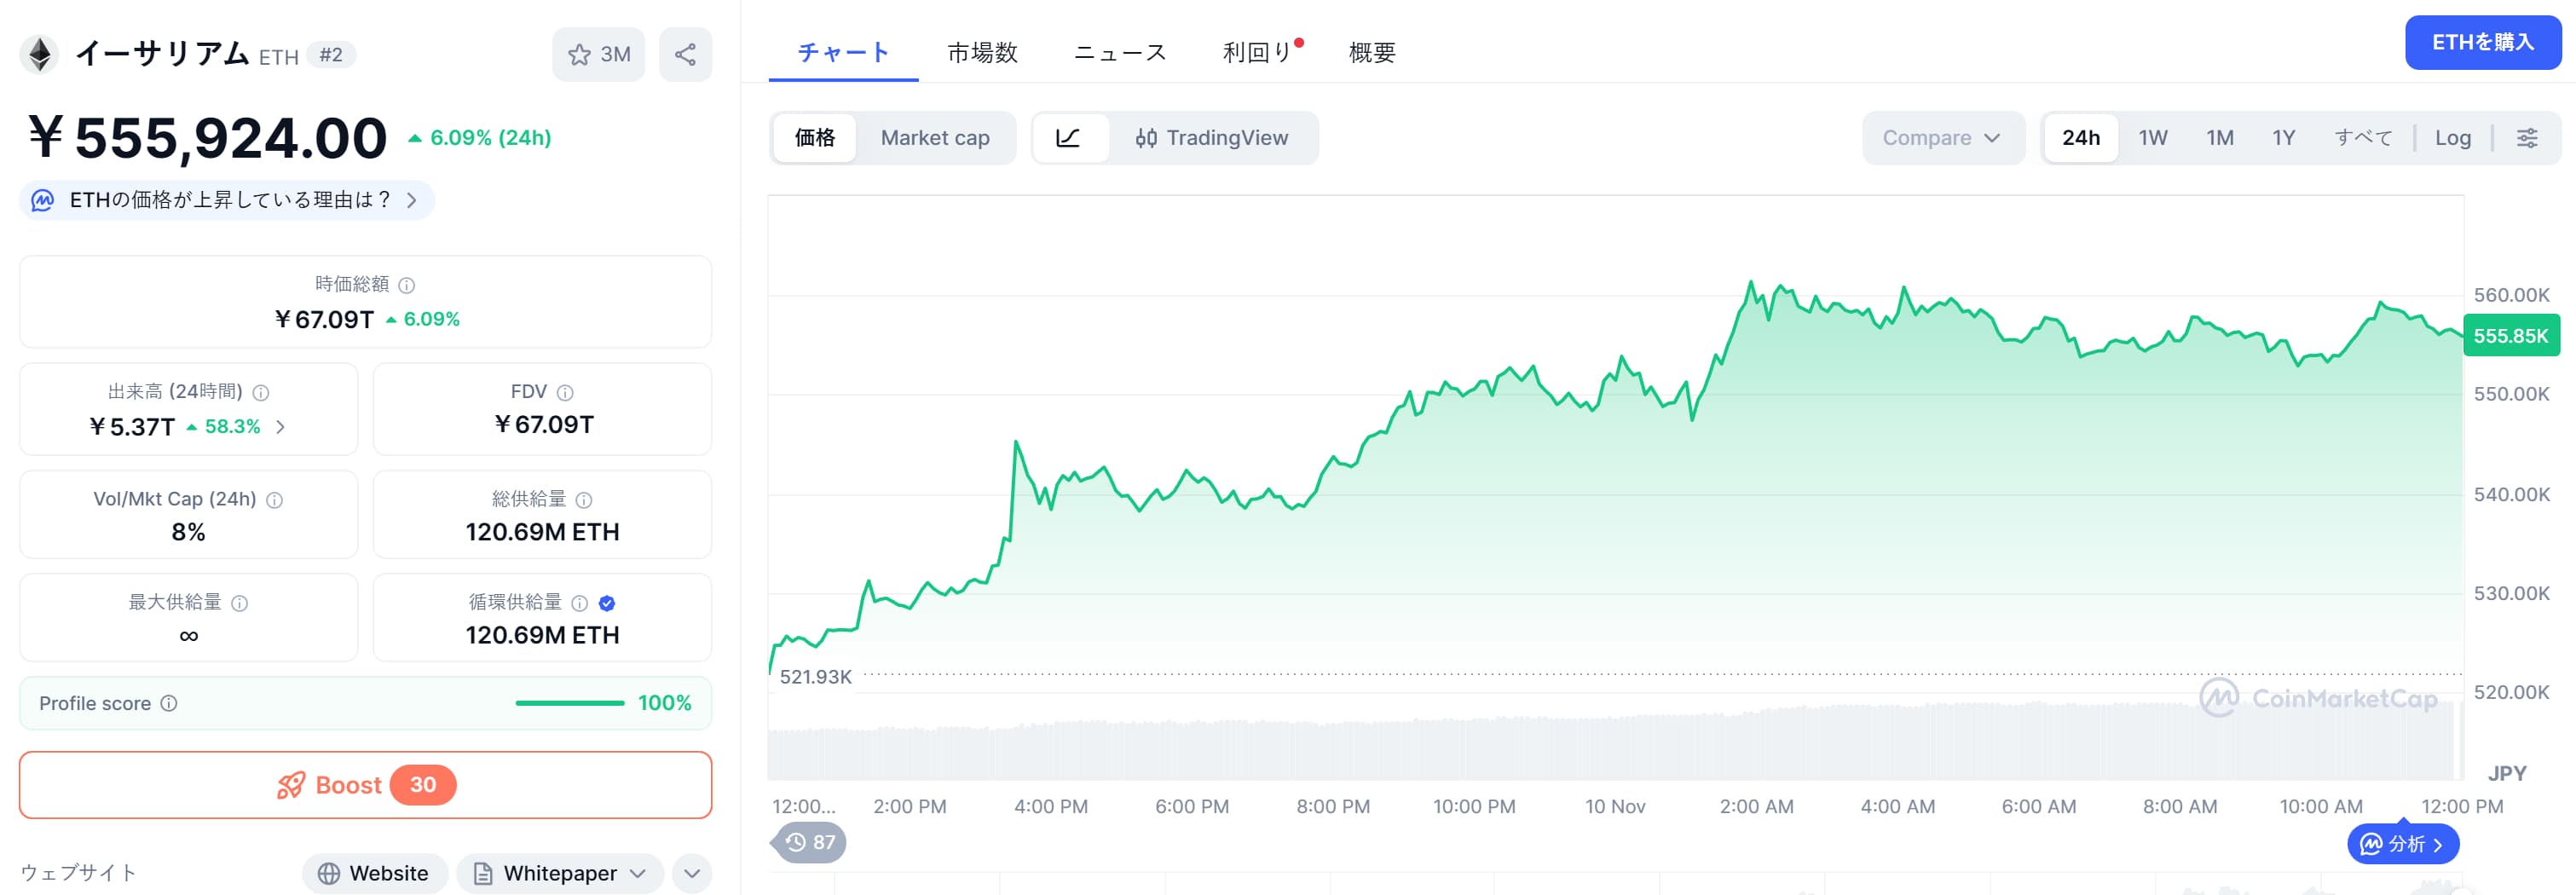Open the share icon button
Screen dimensions: 2576x895
click(x=685, y=54)
